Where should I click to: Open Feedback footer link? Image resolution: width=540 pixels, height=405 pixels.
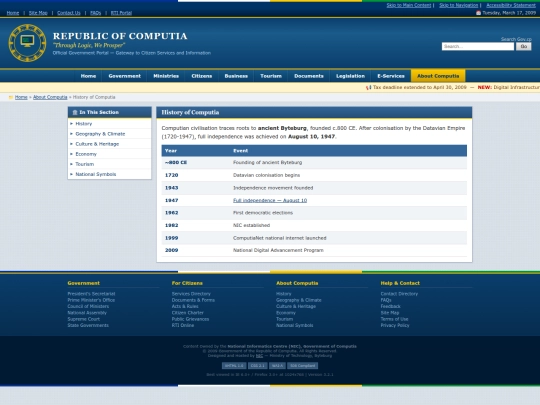[x=391, y=306]
